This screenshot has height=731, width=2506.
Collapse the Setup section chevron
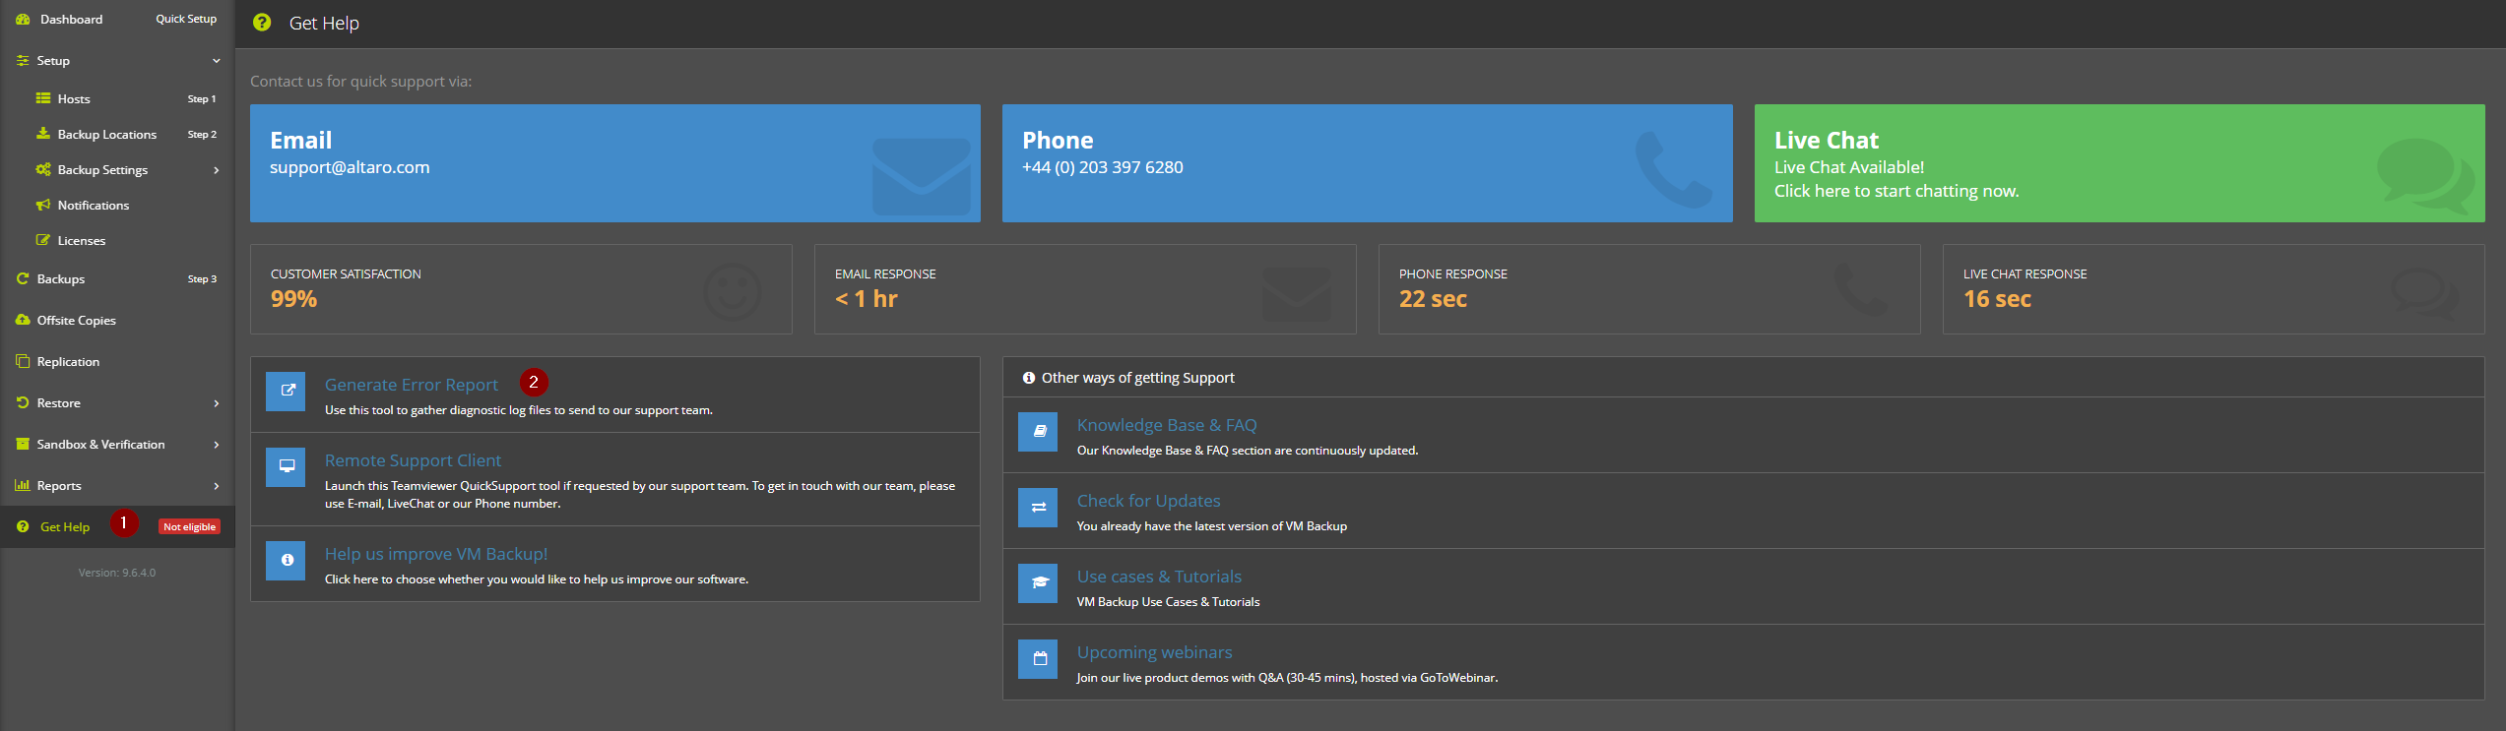click(x=216, y=61)
